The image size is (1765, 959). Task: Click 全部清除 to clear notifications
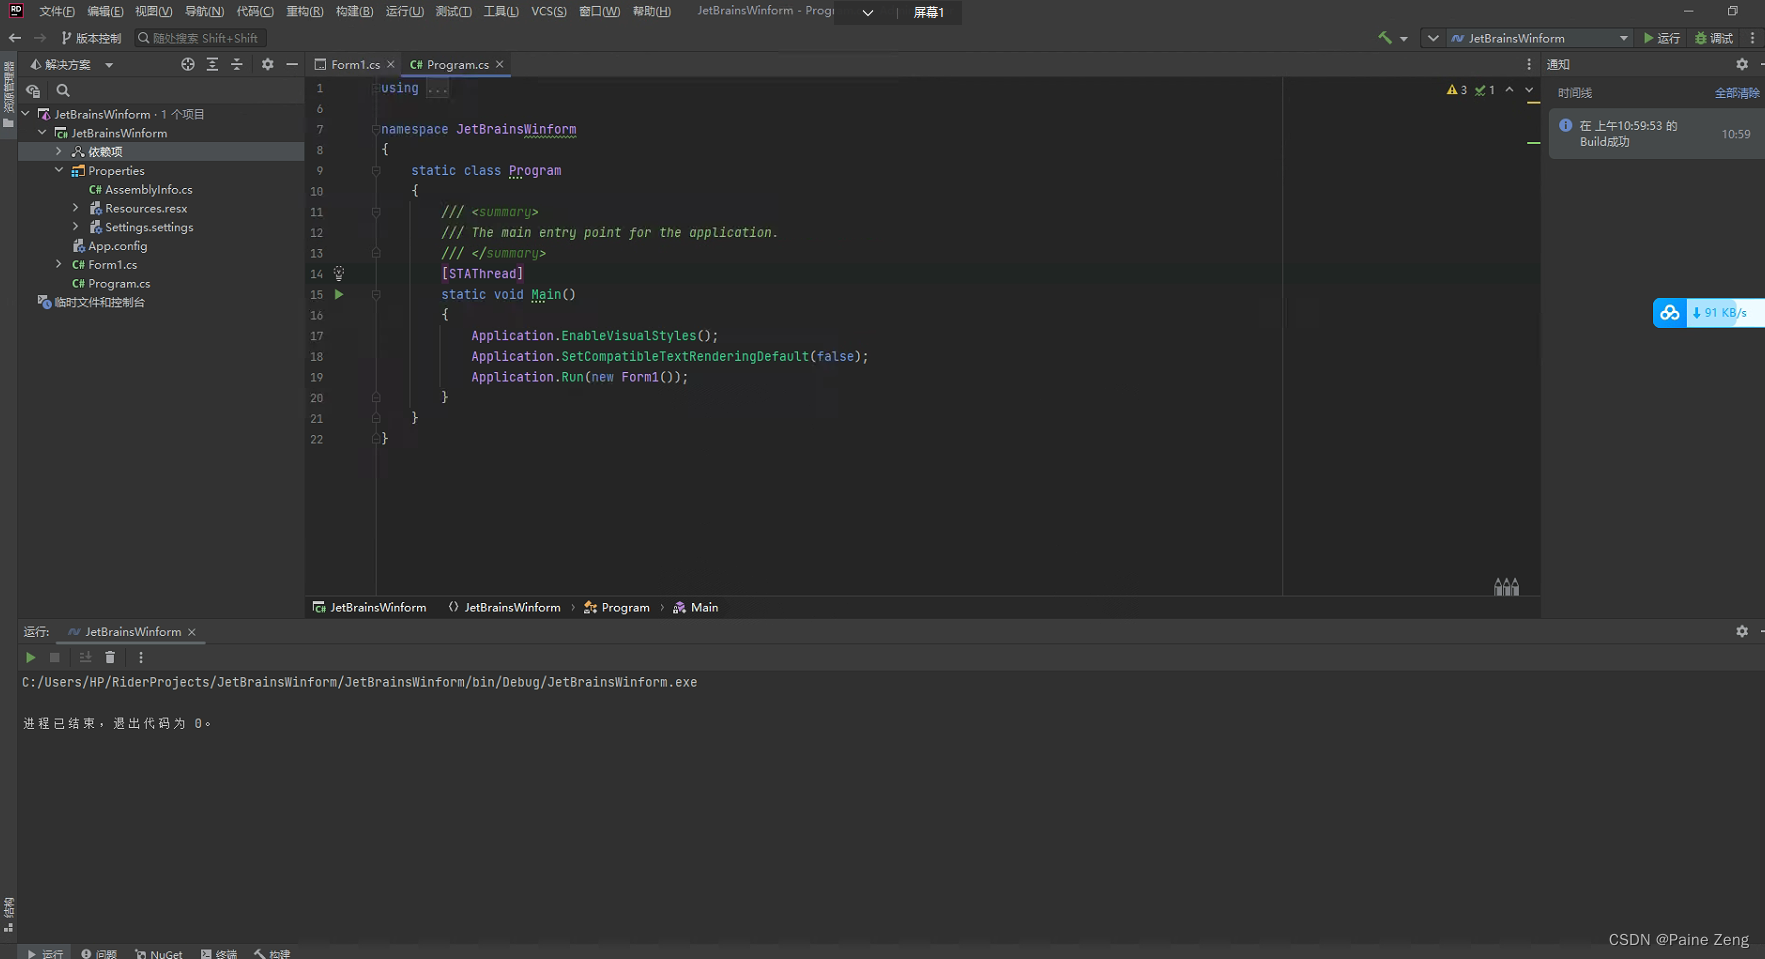pyautogui.click(x=1736, y=92)
